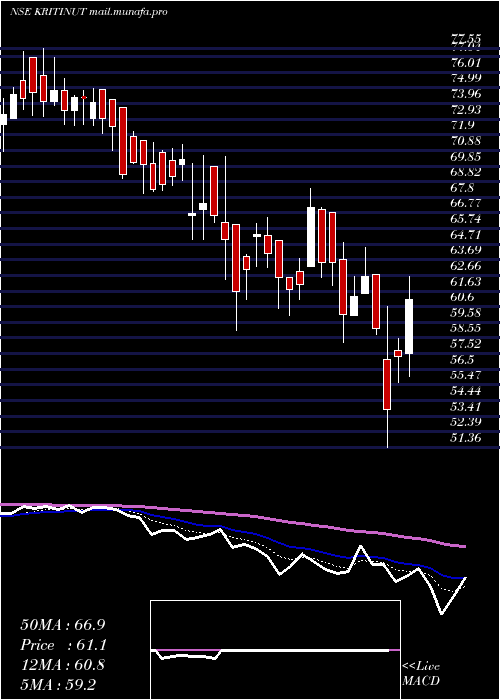Viewport: 500px width, 700px height.
Task: Click the 62.66 price axis label
Action: pos(466,266)
